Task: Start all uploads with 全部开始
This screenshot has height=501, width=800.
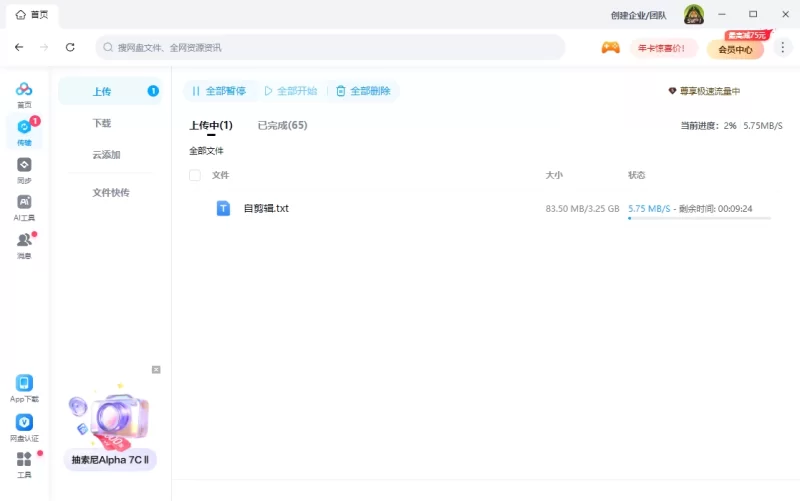Action: point(290,91)
